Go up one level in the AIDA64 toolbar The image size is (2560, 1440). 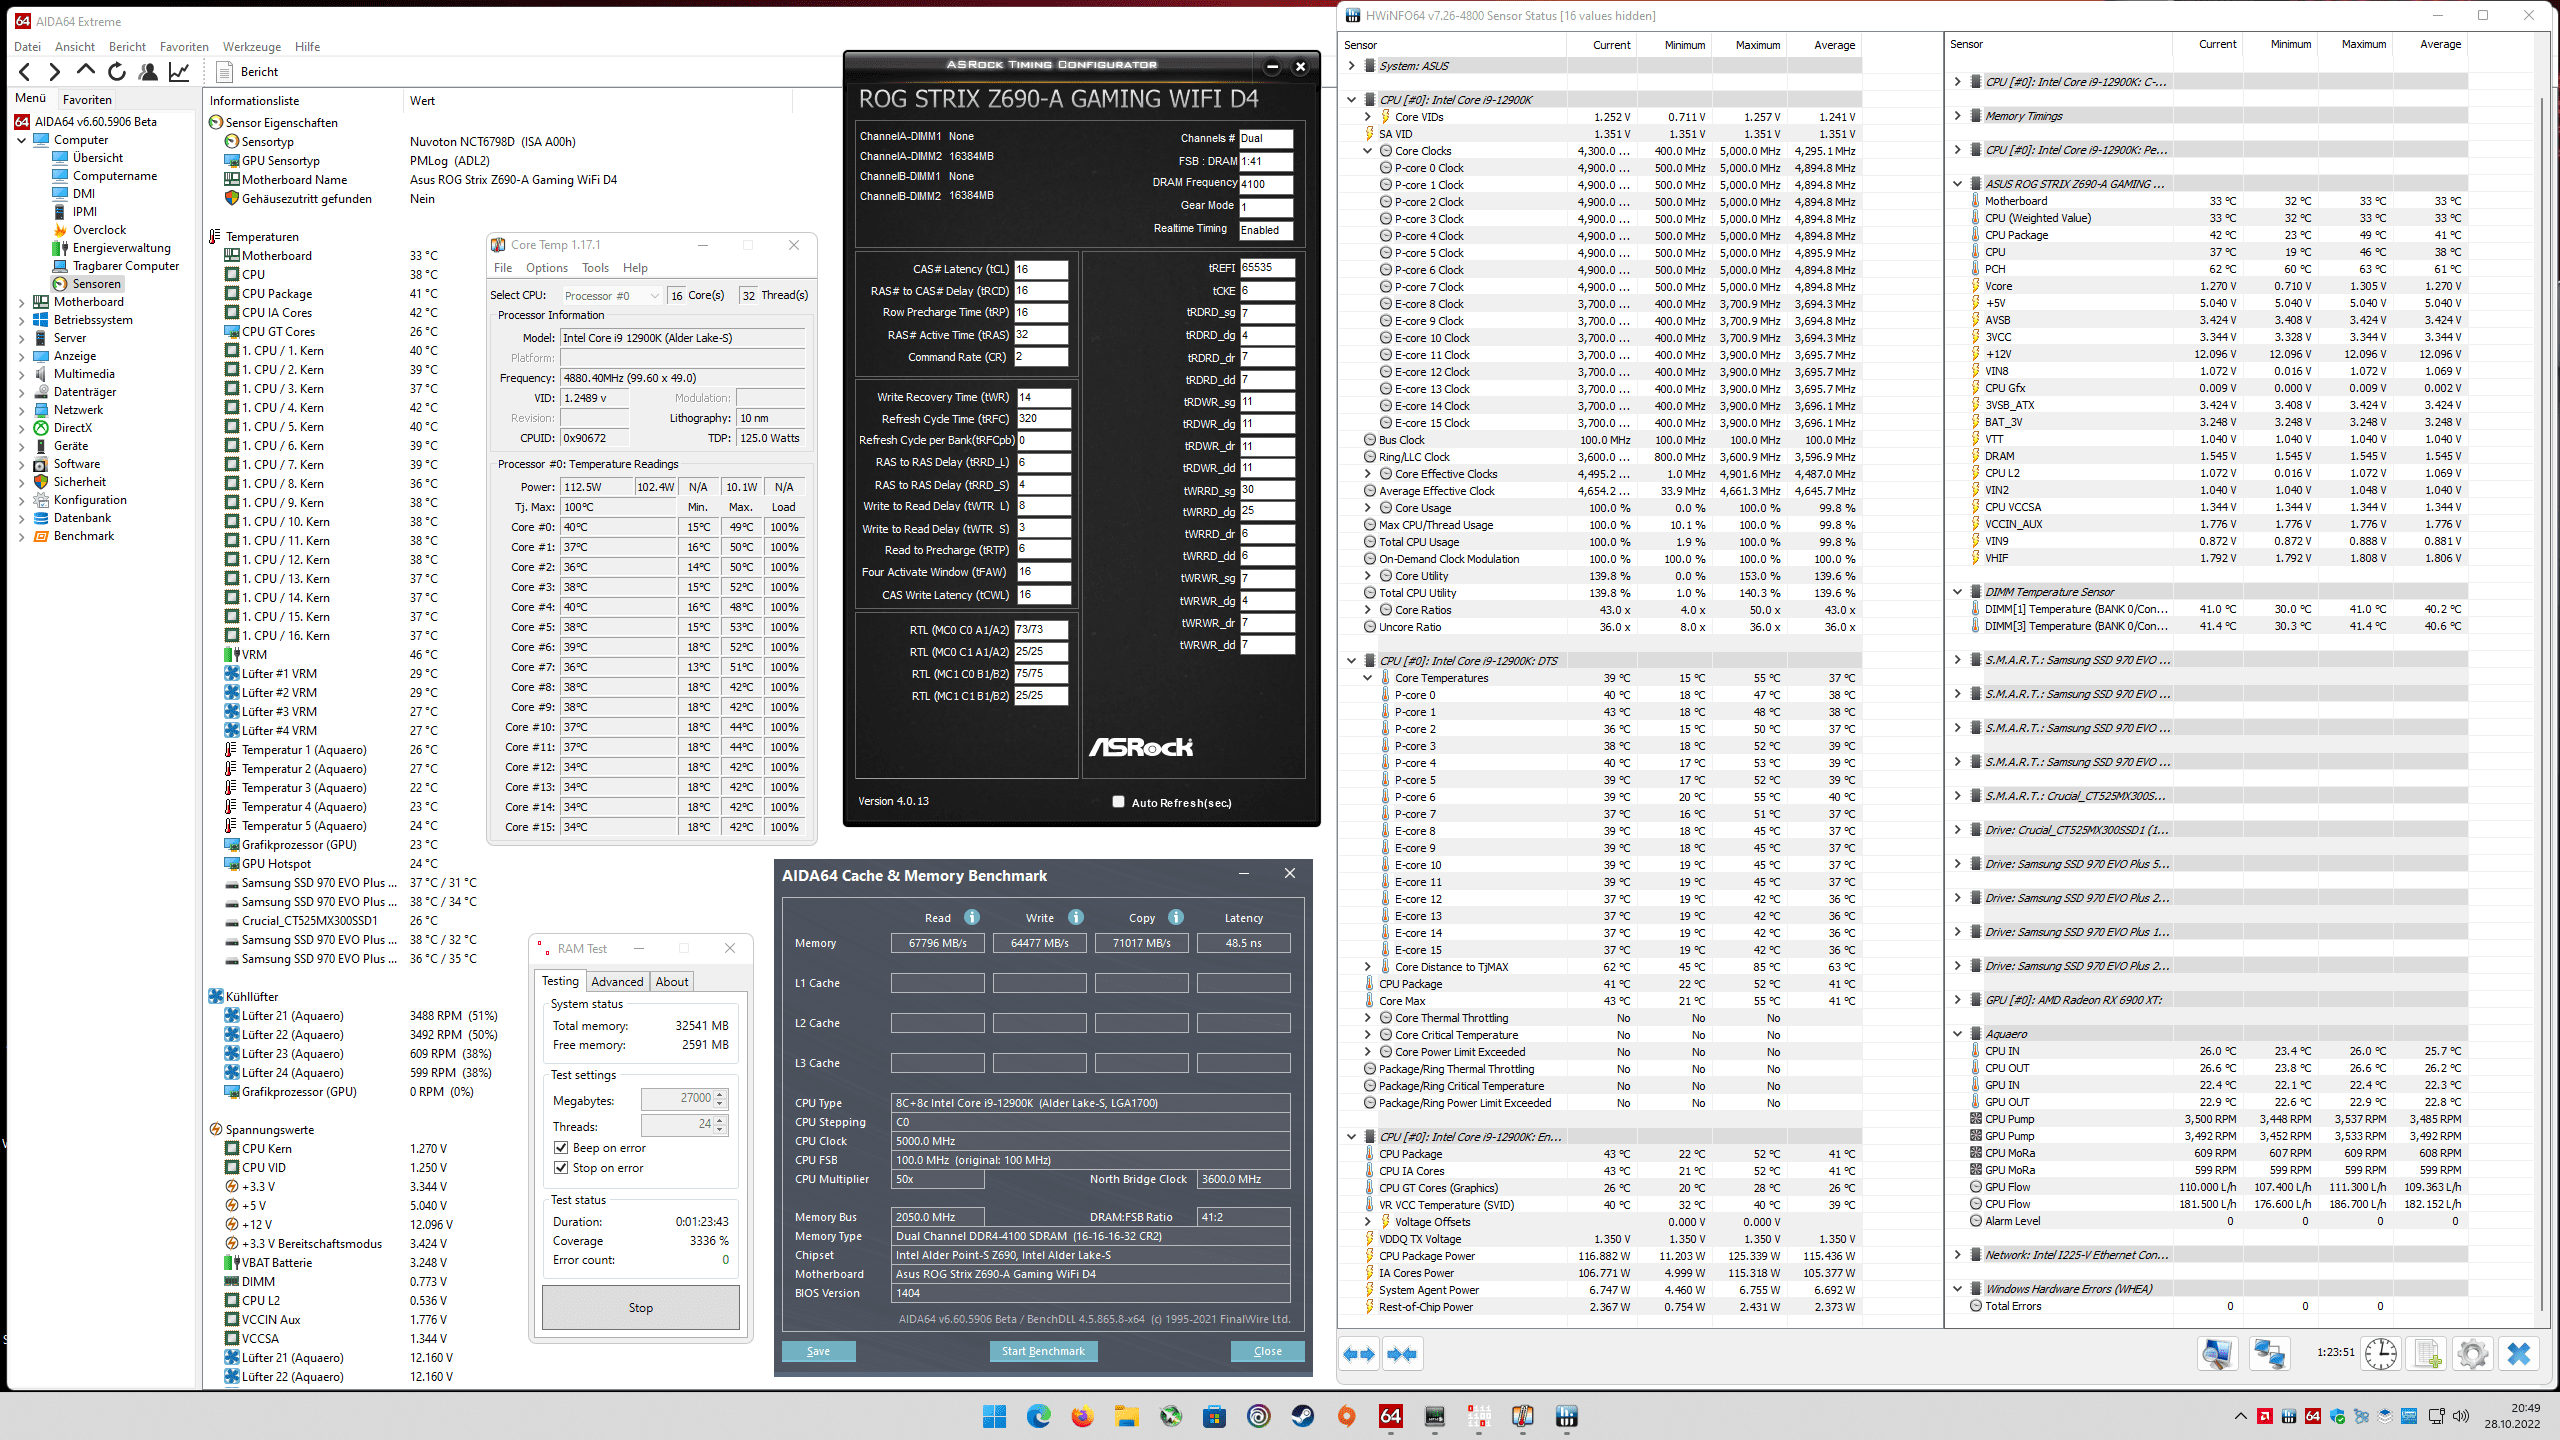[x=86, y=72]
